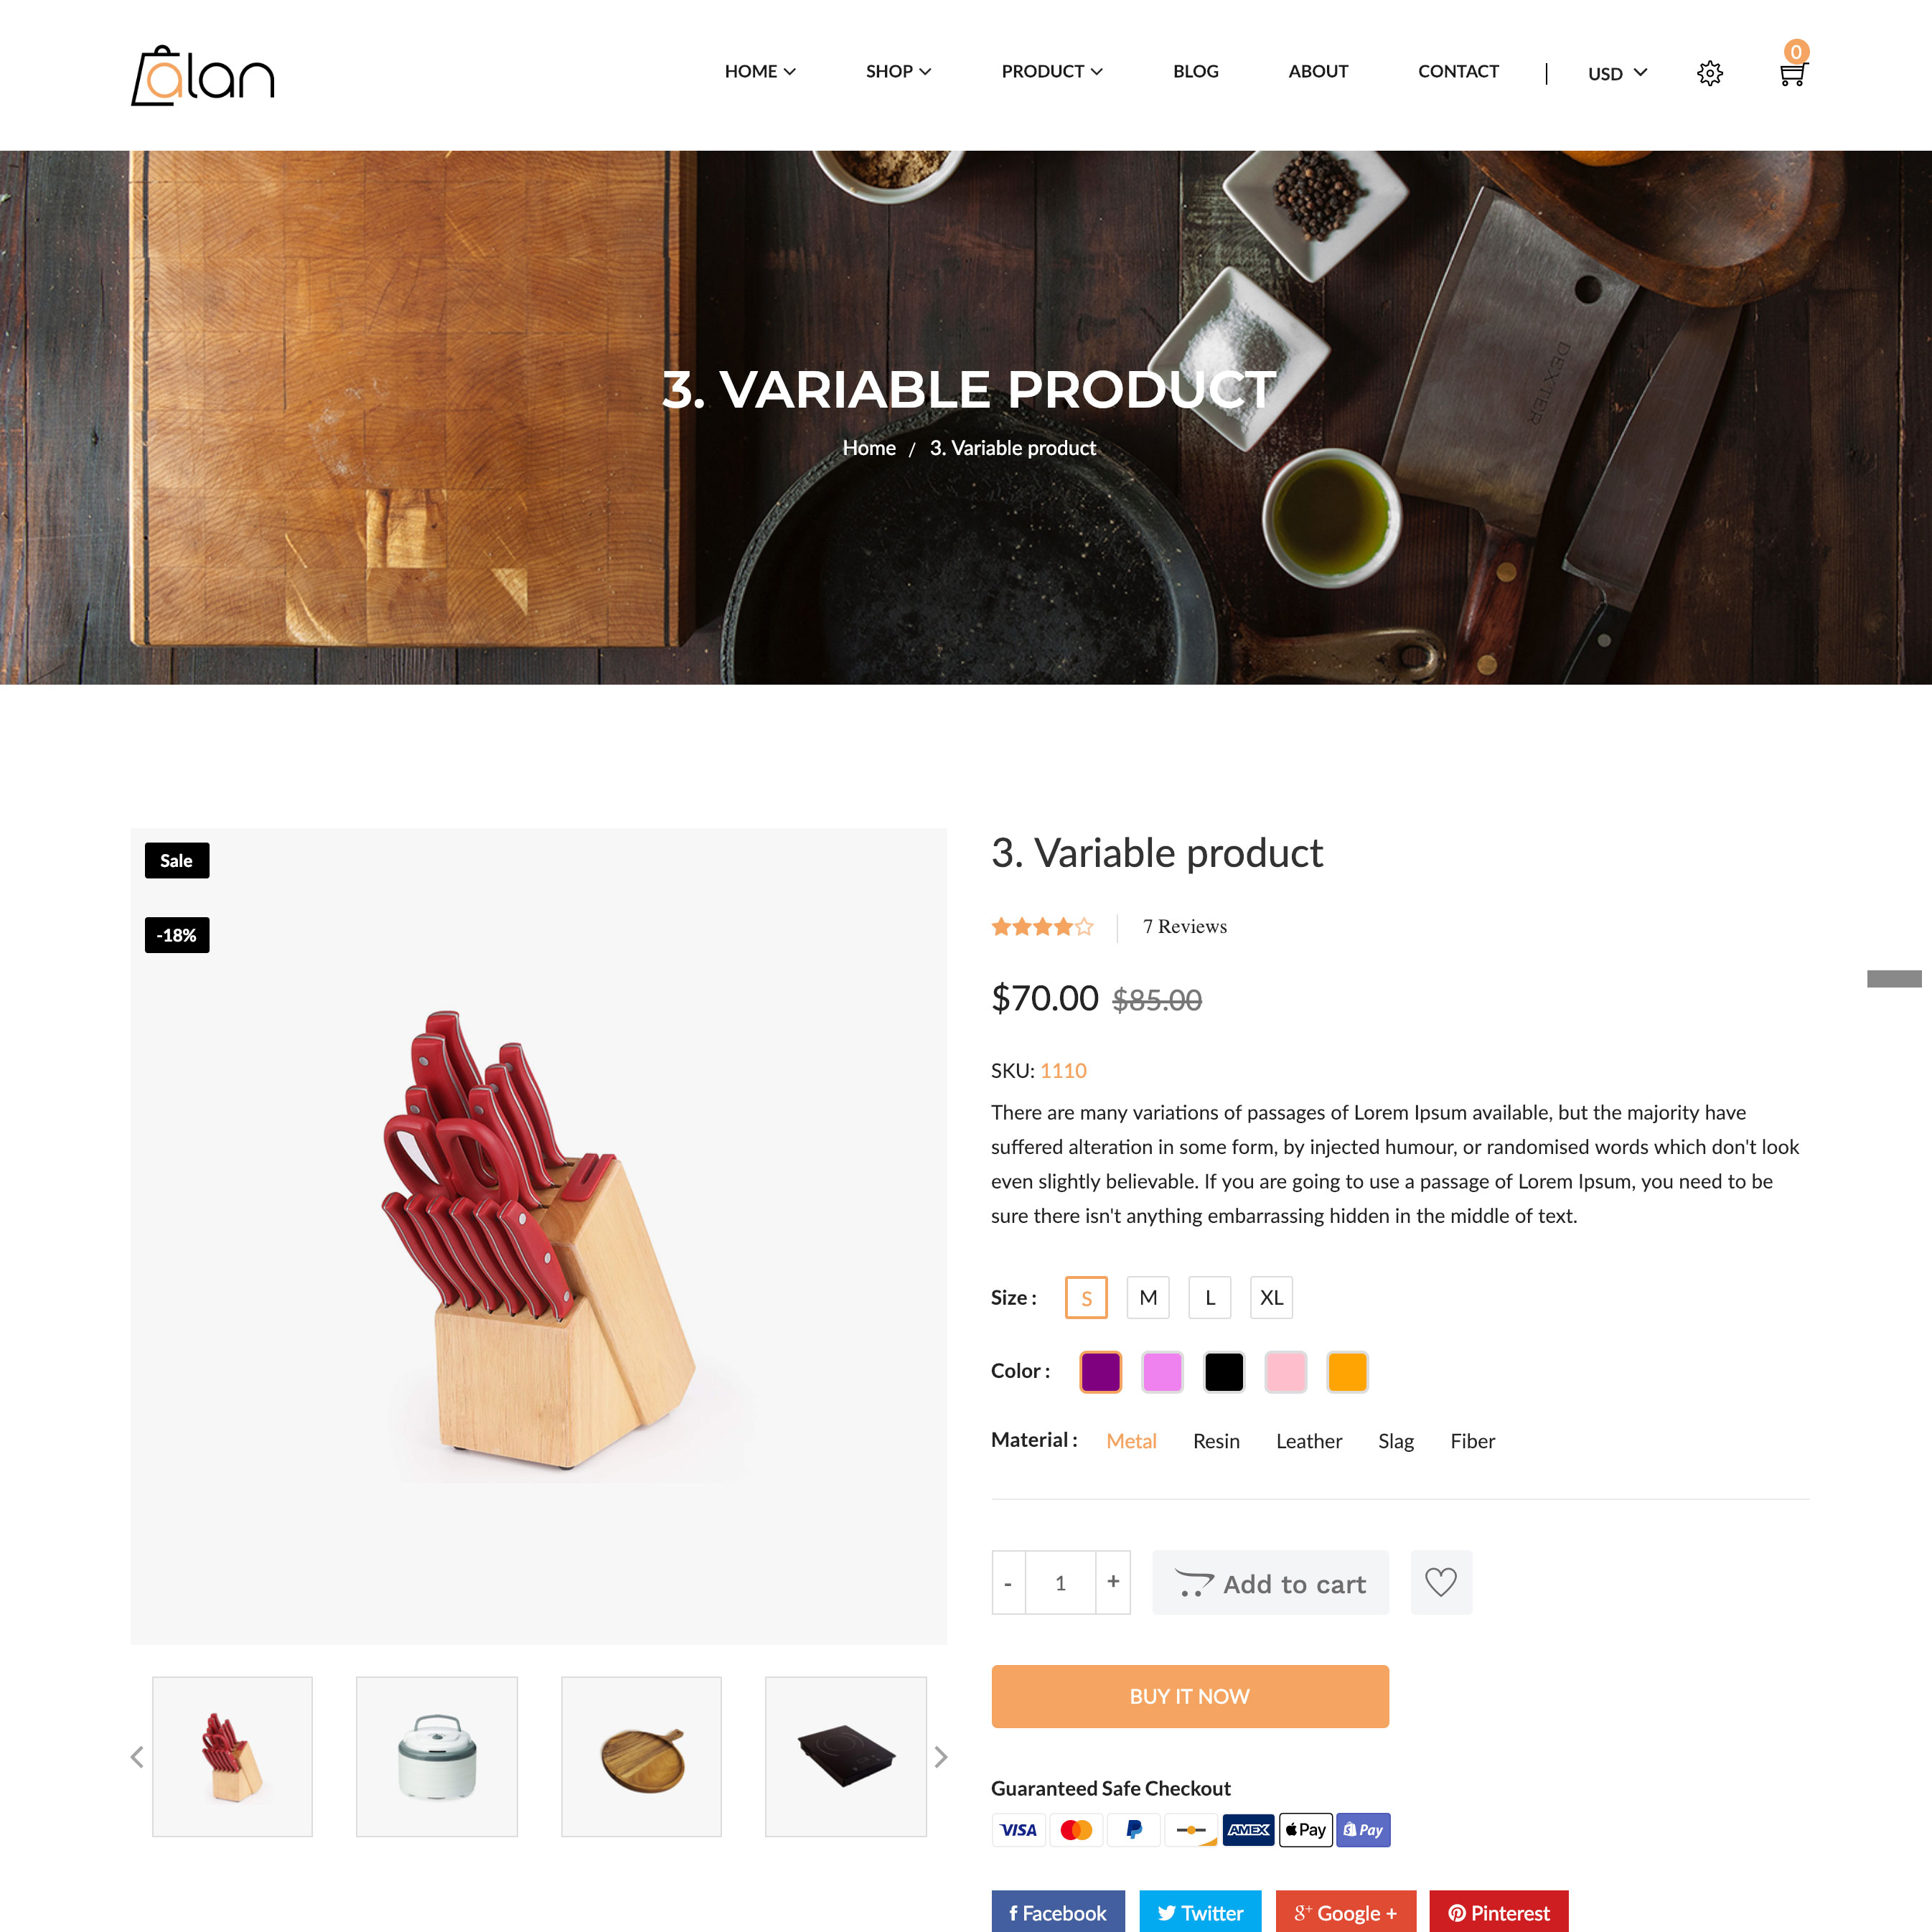Click the BUY IT NOW button
This screenshot has height=1932, width=1932.
coord(1190,1696)
